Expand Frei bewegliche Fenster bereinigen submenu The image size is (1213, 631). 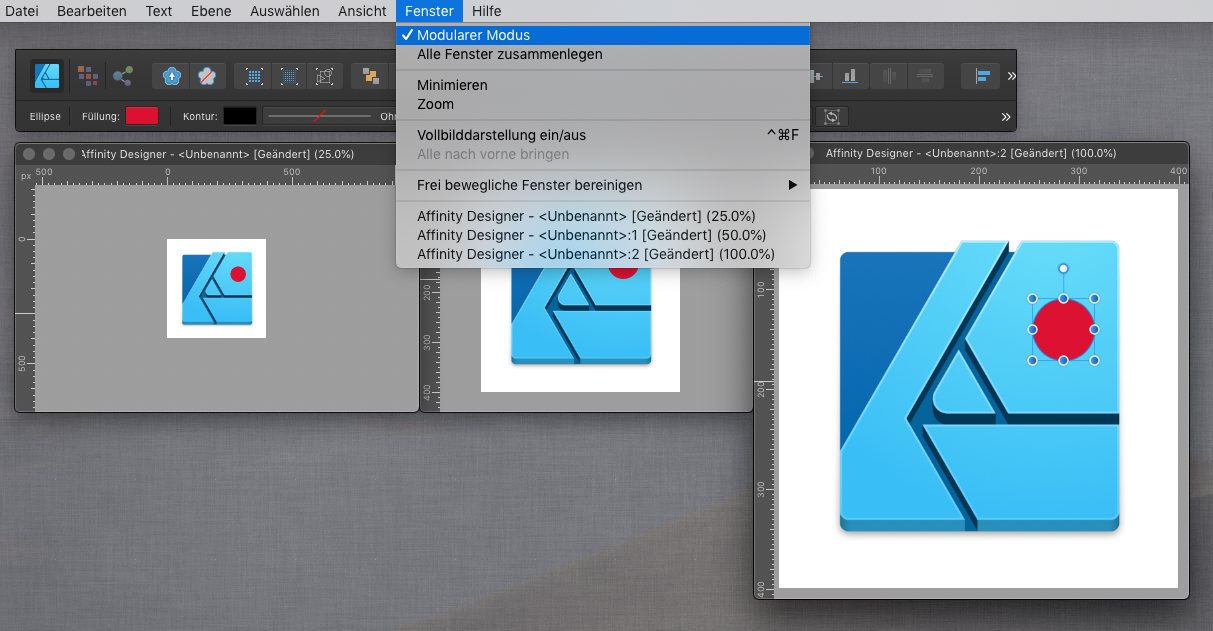pyautogui.click(x=603, y=185)
